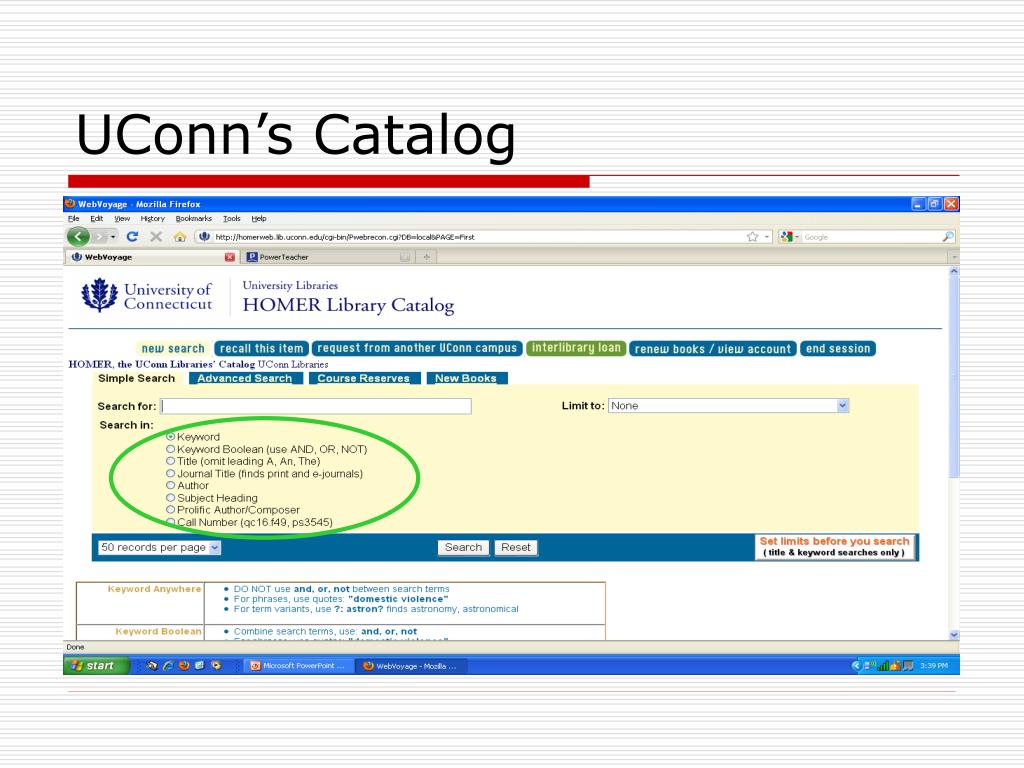This screenshot has height=768, width=1024.
Task: Launch Firefox from quick launch icon
Action: [184, 665]
